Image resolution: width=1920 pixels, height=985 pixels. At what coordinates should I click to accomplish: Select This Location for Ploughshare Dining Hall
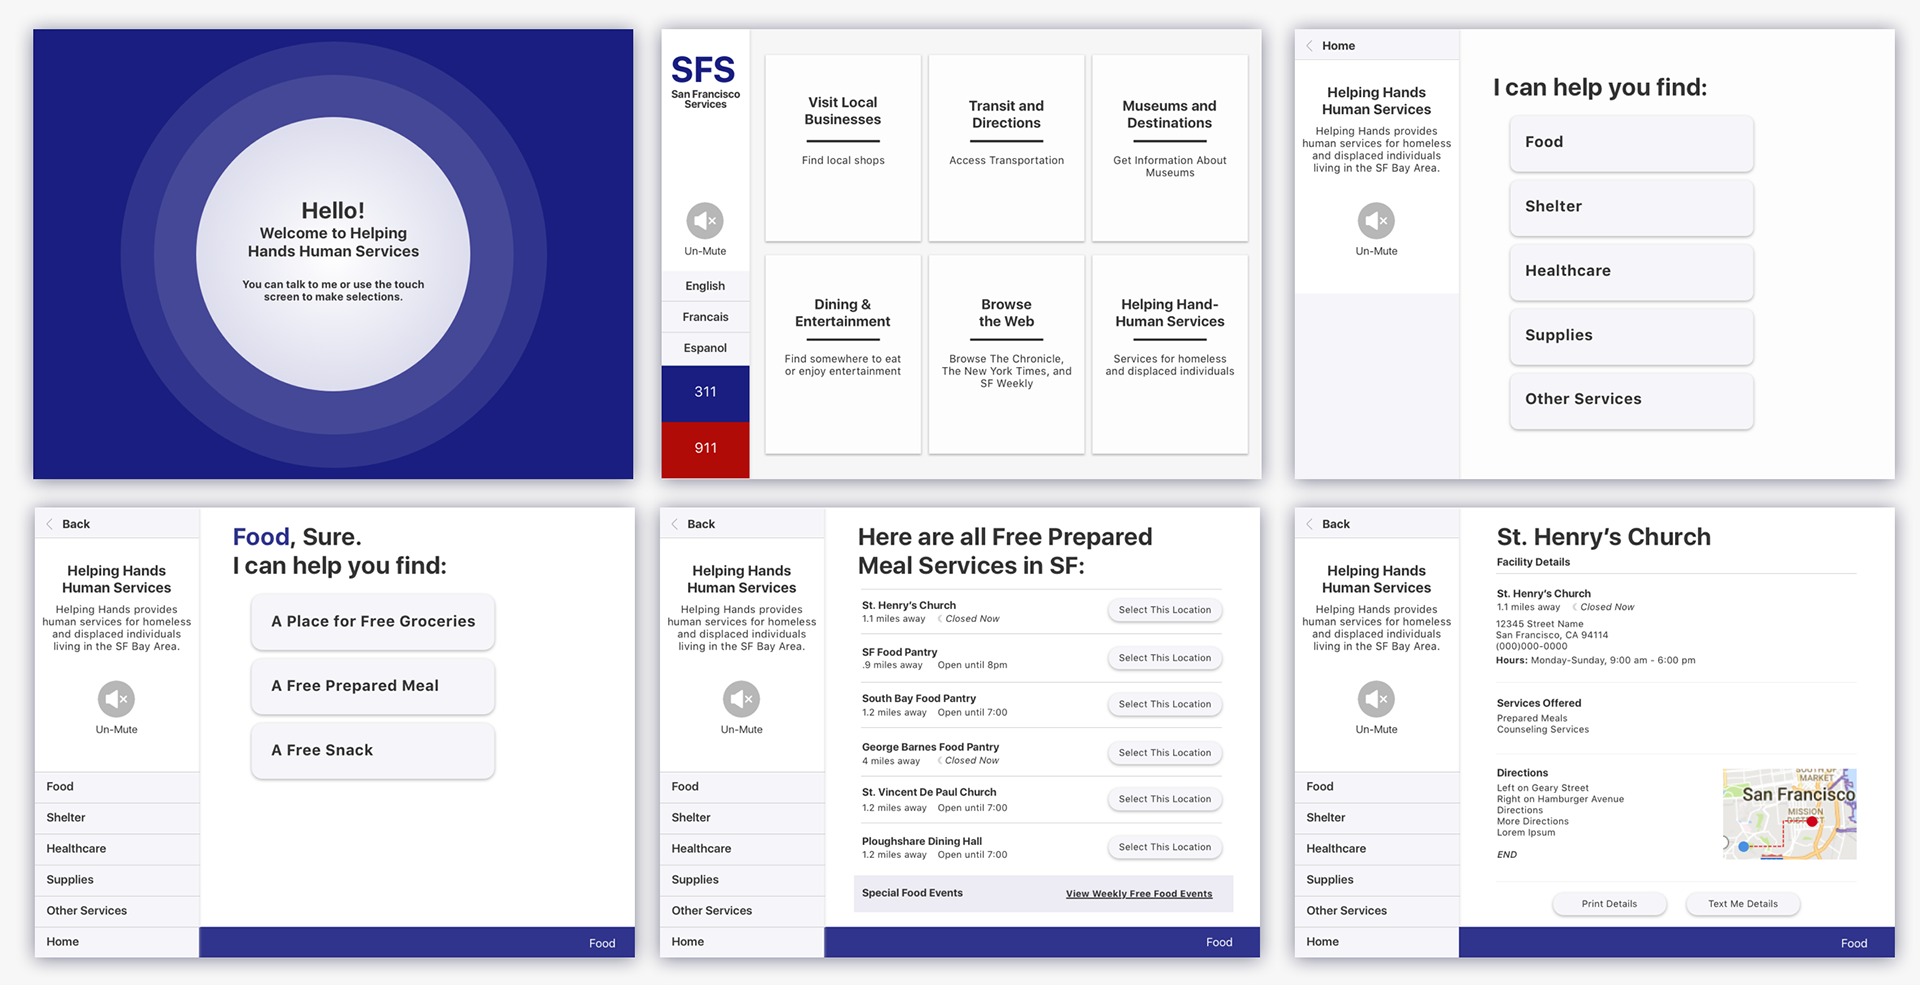(1164, 847)
